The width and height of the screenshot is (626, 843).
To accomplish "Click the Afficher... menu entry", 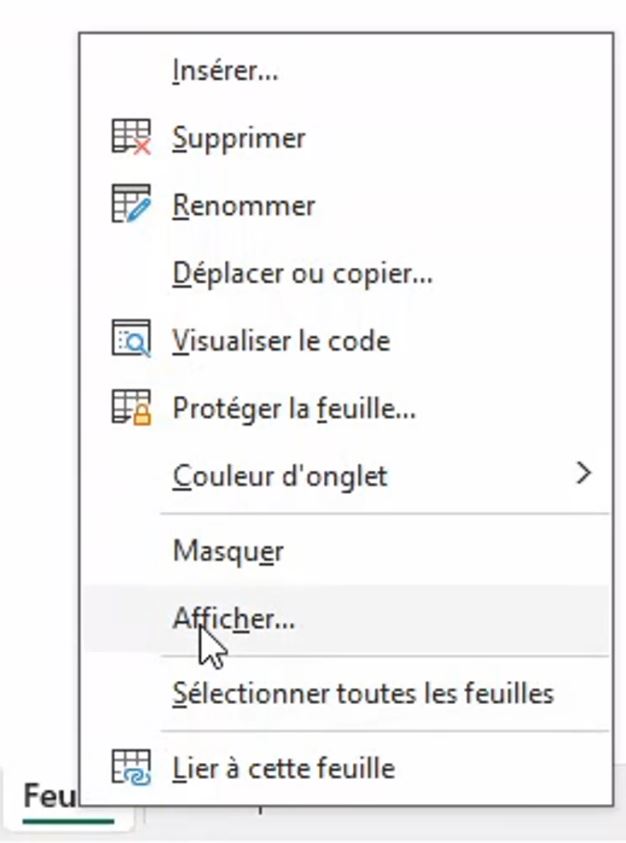I will click(234, 619).
